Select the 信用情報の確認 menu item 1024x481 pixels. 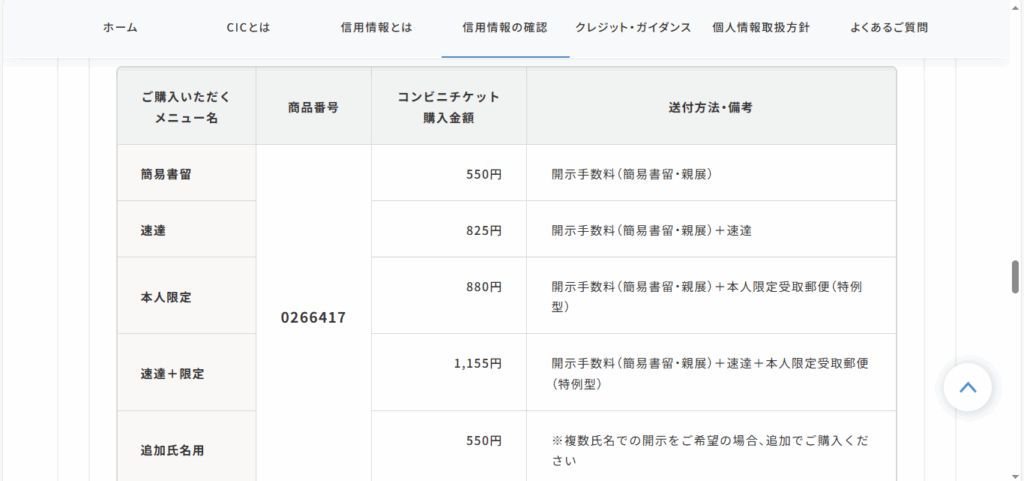point(505,27)
